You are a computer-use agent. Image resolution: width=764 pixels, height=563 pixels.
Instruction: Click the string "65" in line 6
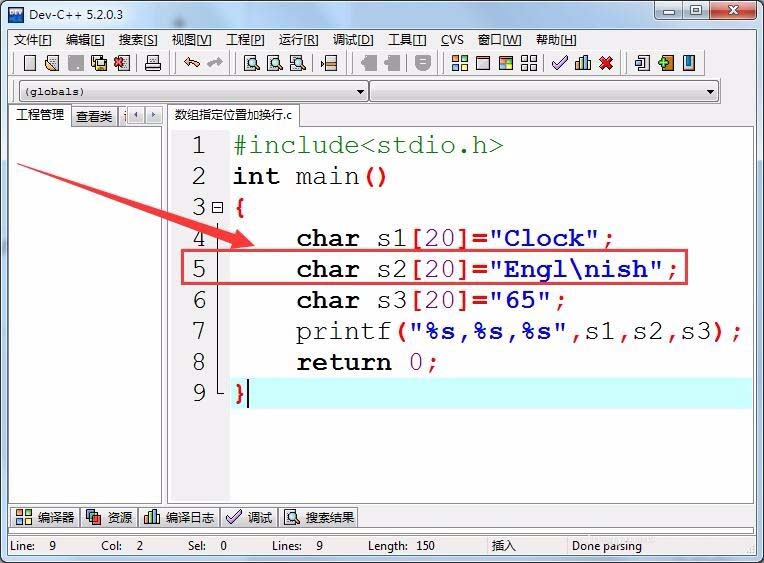[x=520, y=300]
